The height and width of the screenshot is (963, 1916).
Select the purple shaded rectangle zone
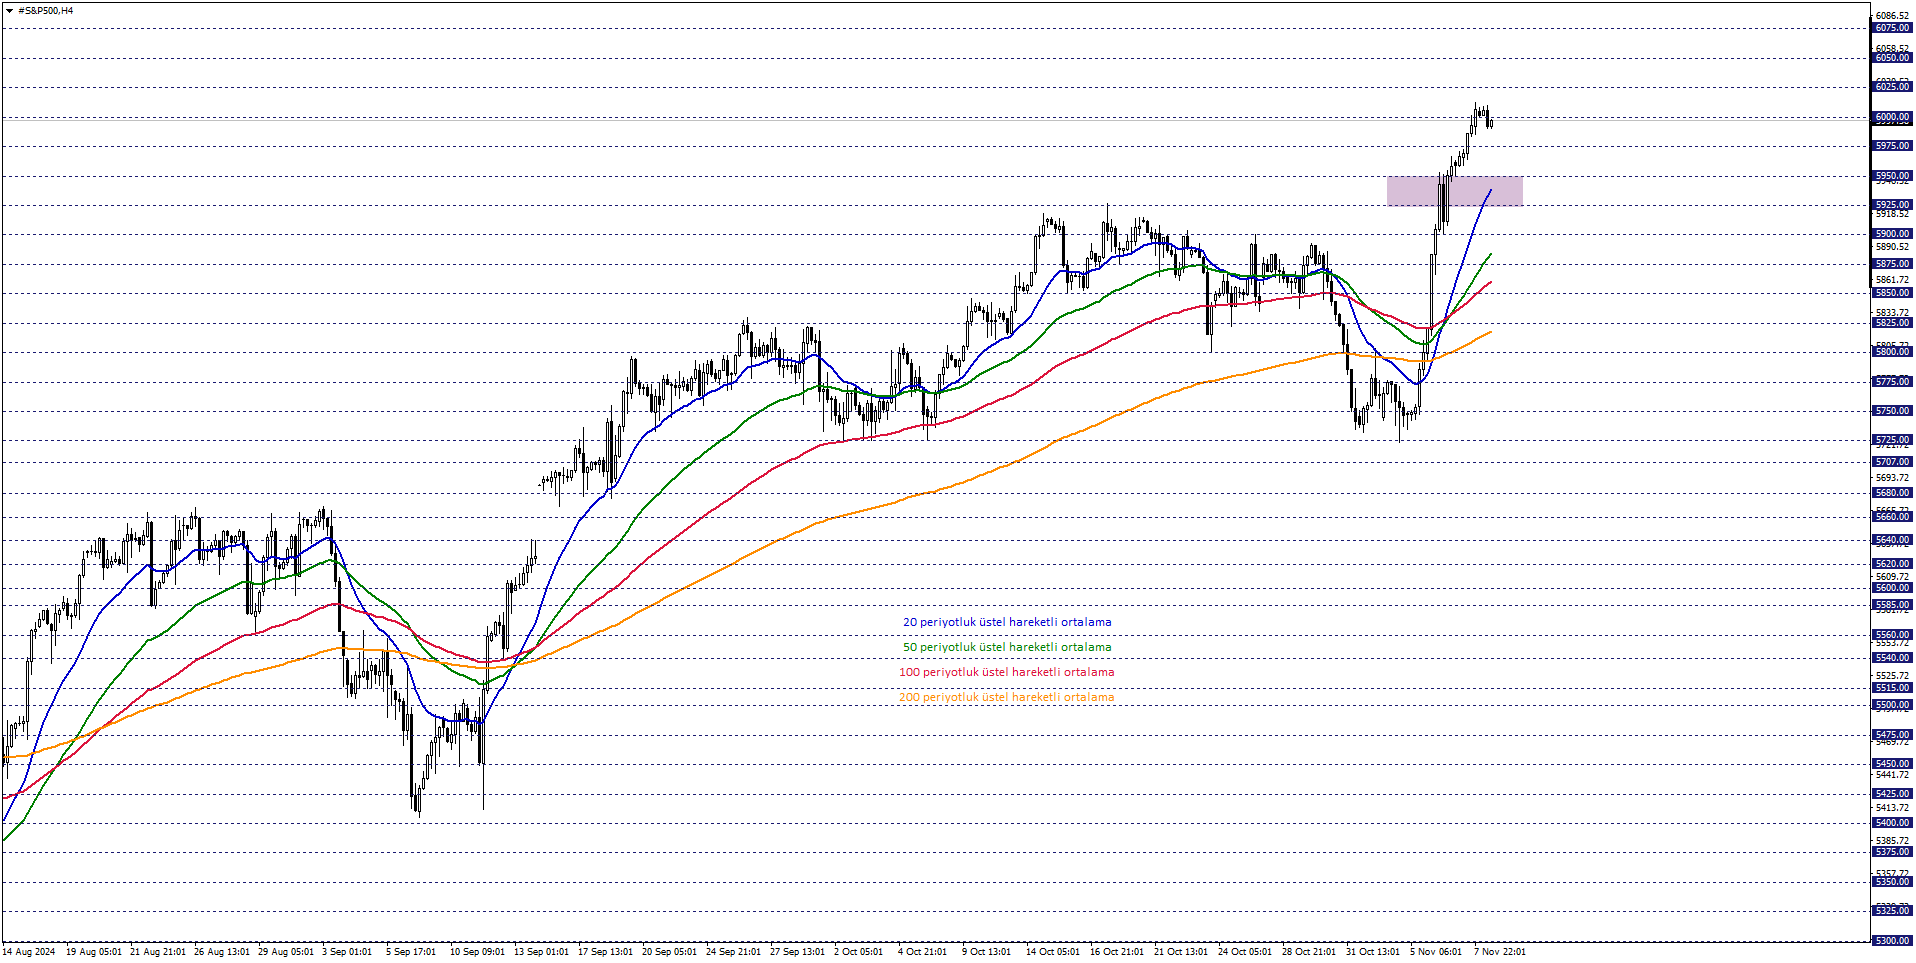pos(1454,191)
